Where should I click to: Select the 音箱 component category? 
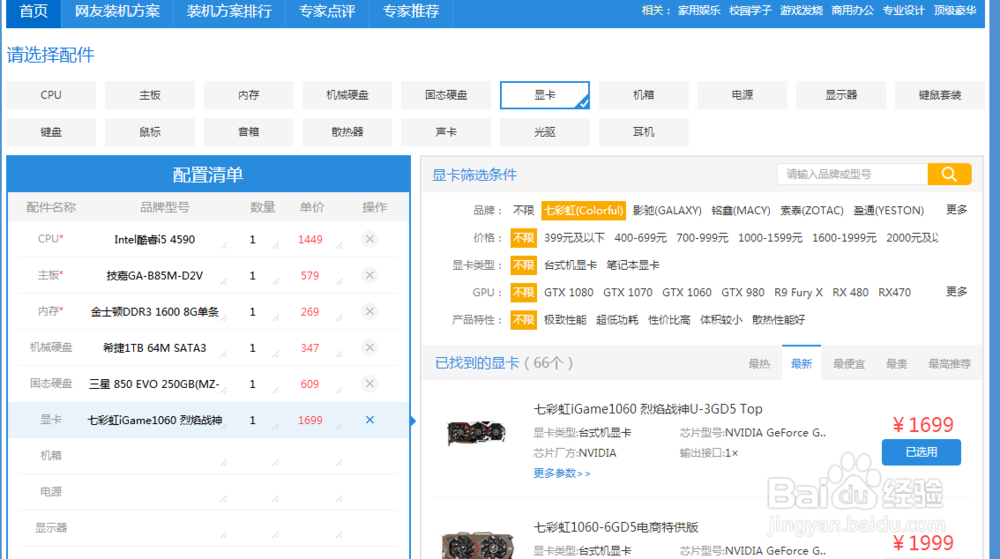pos(249,132)
